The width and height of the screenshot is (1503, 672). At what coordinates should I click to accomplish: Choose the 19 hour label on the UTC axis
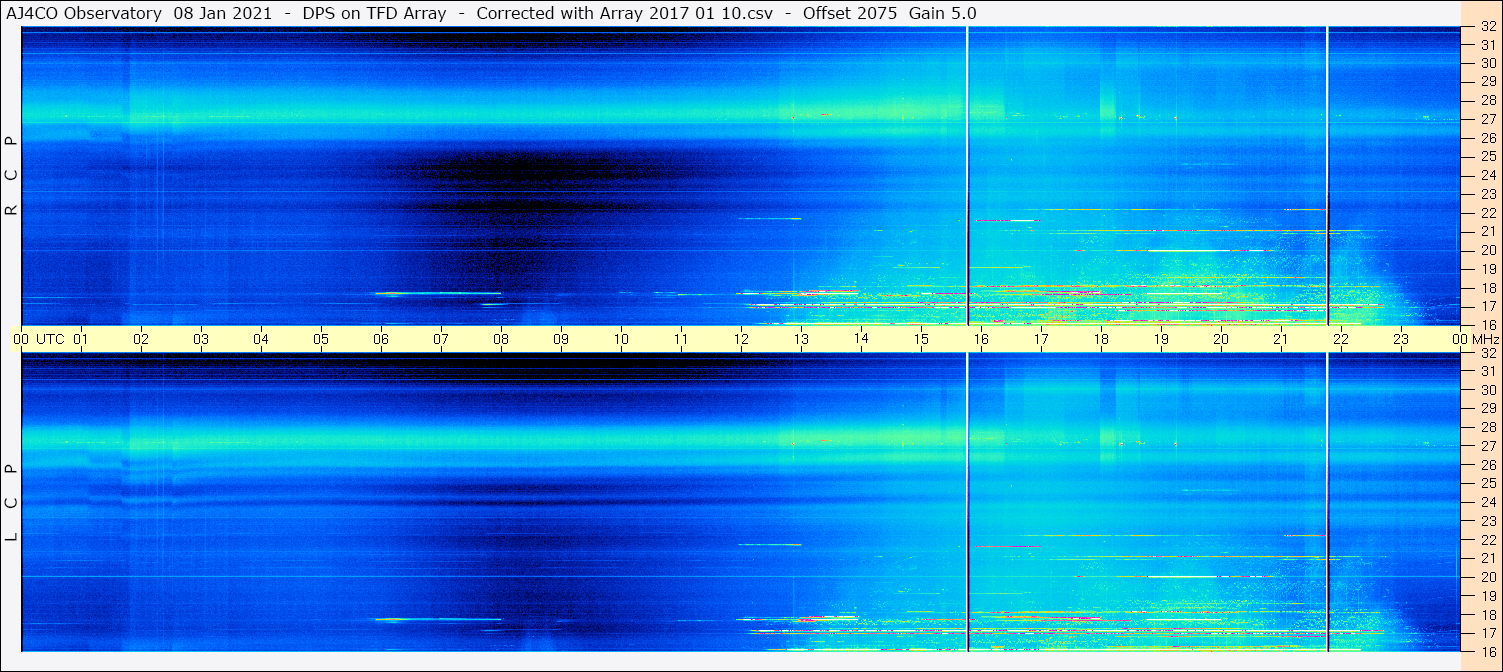[1161, 339]
